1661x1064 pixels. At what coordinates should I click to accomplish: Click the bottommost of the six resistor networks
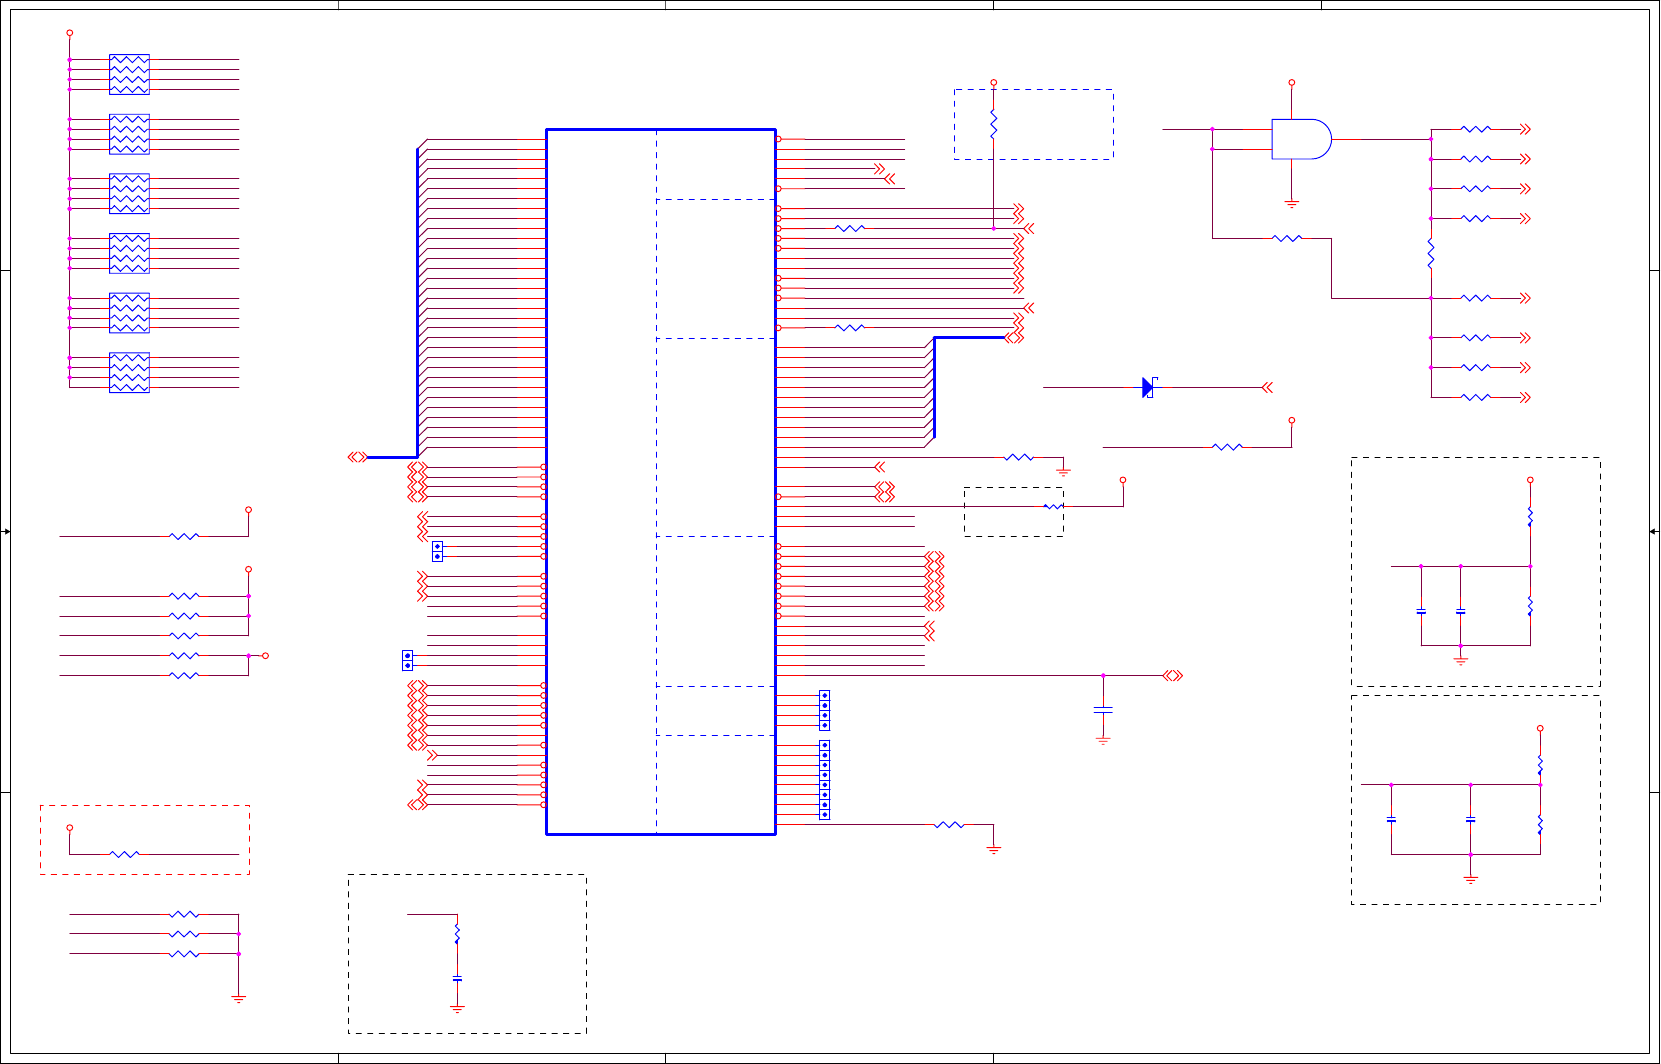(x=129, y=372)
